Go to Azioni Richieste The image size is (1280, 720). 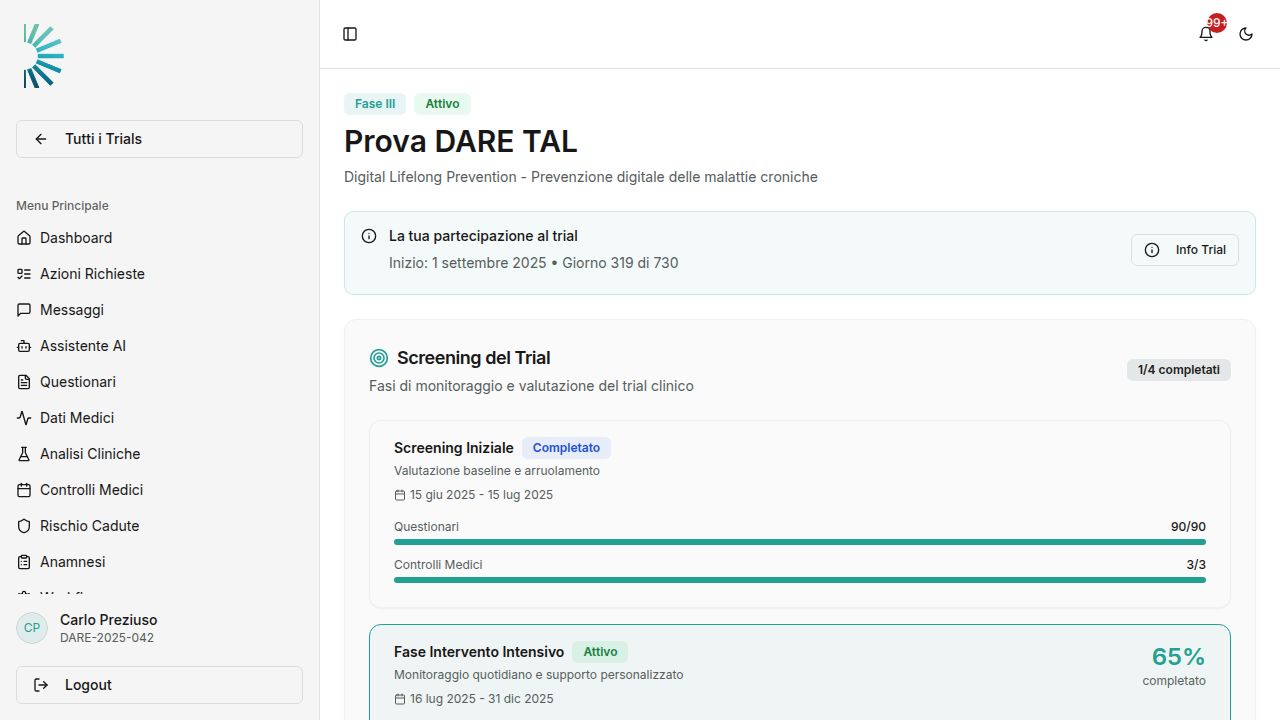[159, 274]
